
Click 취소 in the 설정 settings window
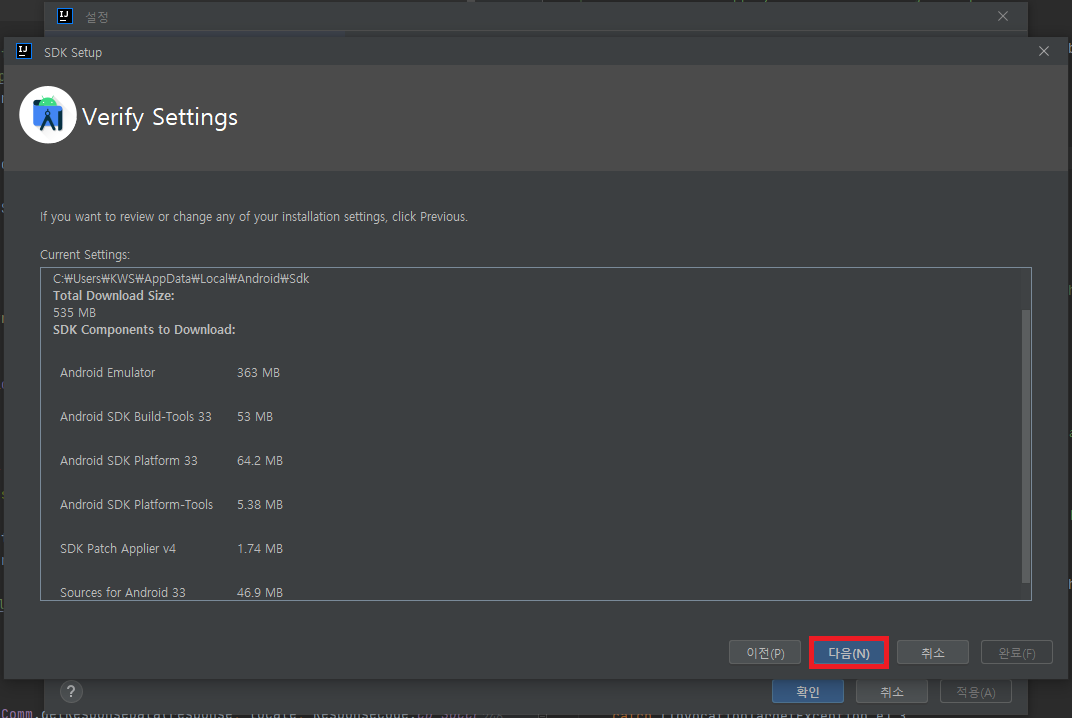pyautogui.click(x=892, y=692)
